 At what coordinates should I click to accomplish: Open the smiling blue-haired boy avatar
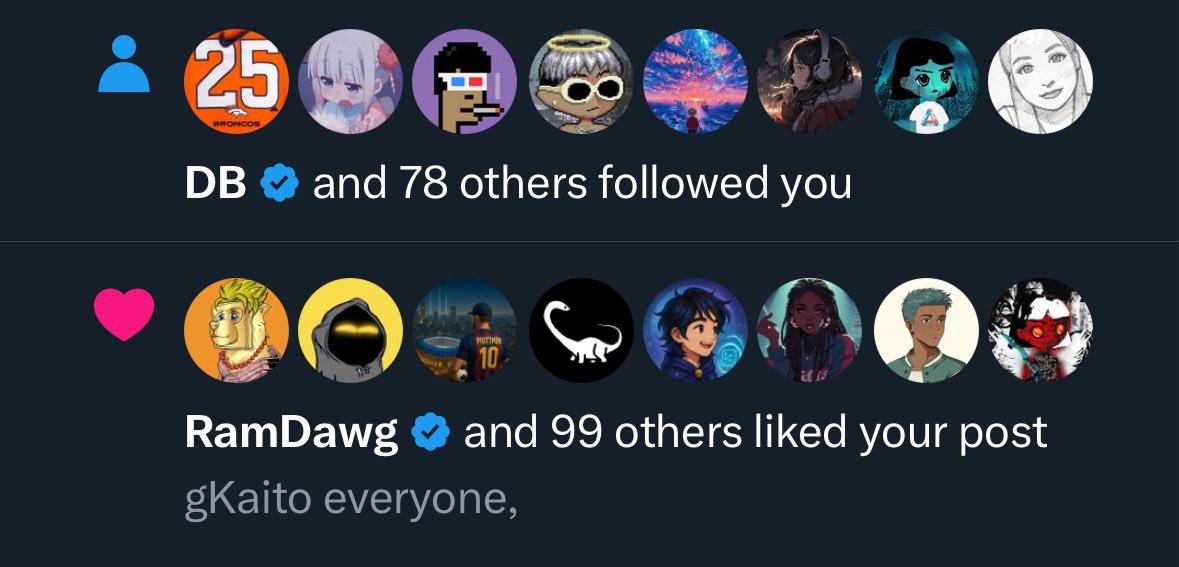pyautogui.click(x=696, y=330)
